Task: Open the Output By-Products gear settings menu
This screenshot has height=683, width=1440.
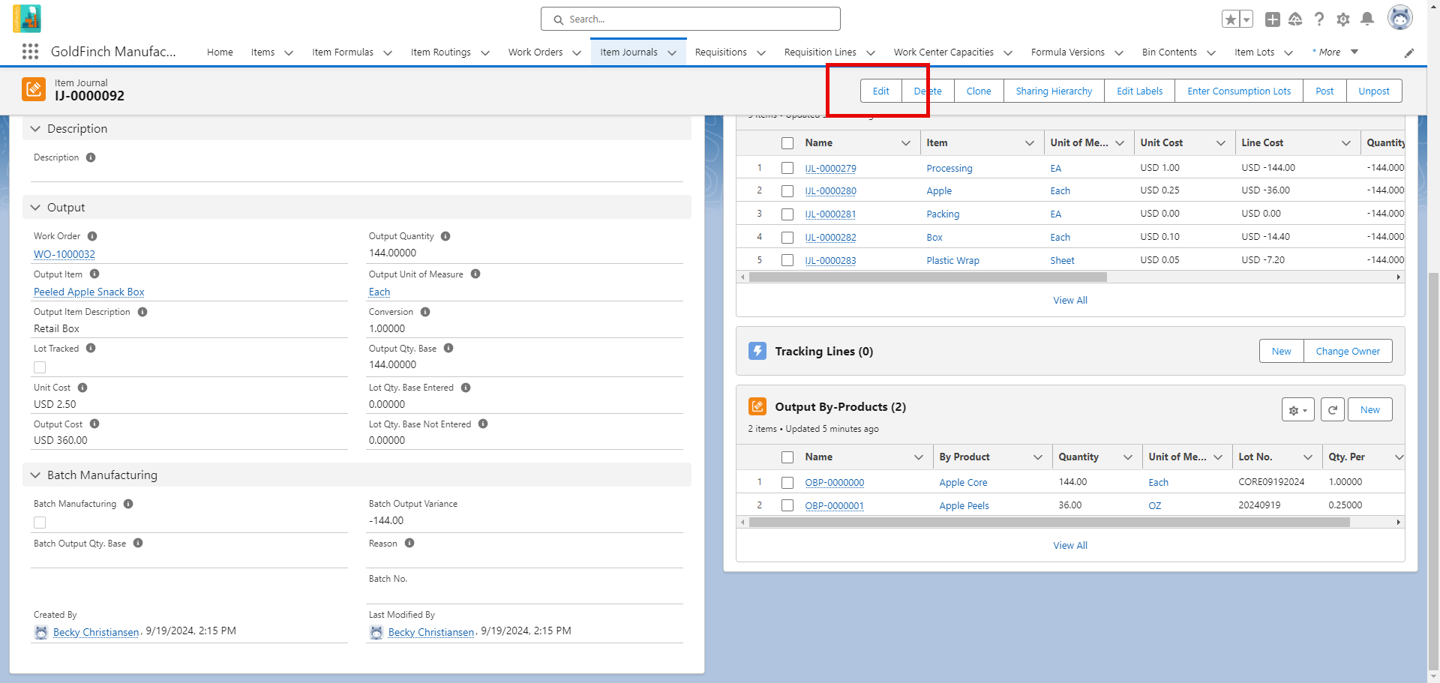Action: 1298,410
